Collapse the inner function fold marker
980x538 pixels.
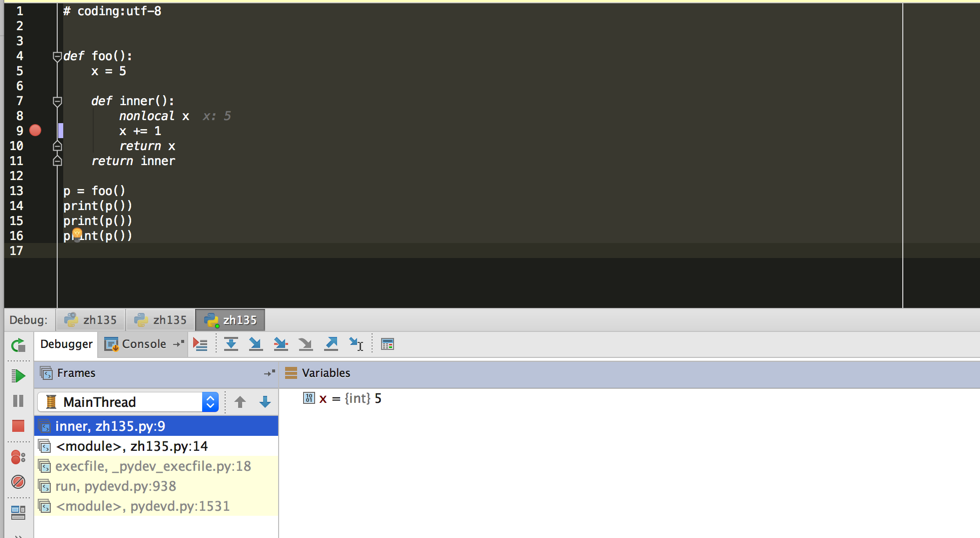57,101
